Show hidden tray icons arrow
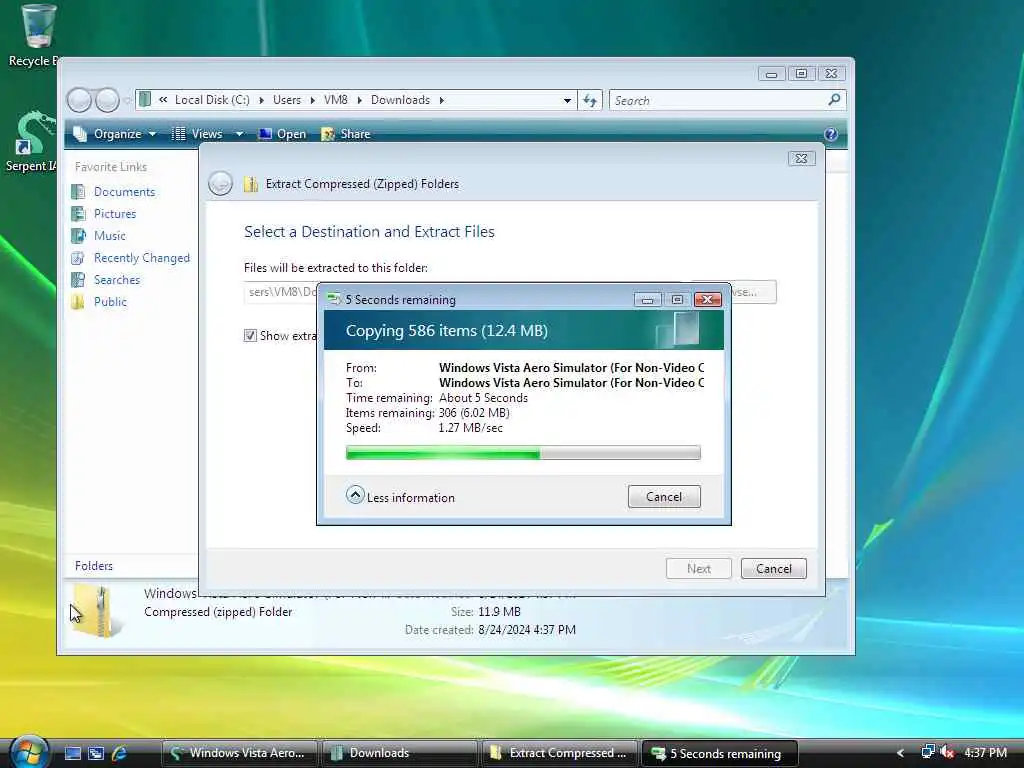 click(x=901, y=753)
